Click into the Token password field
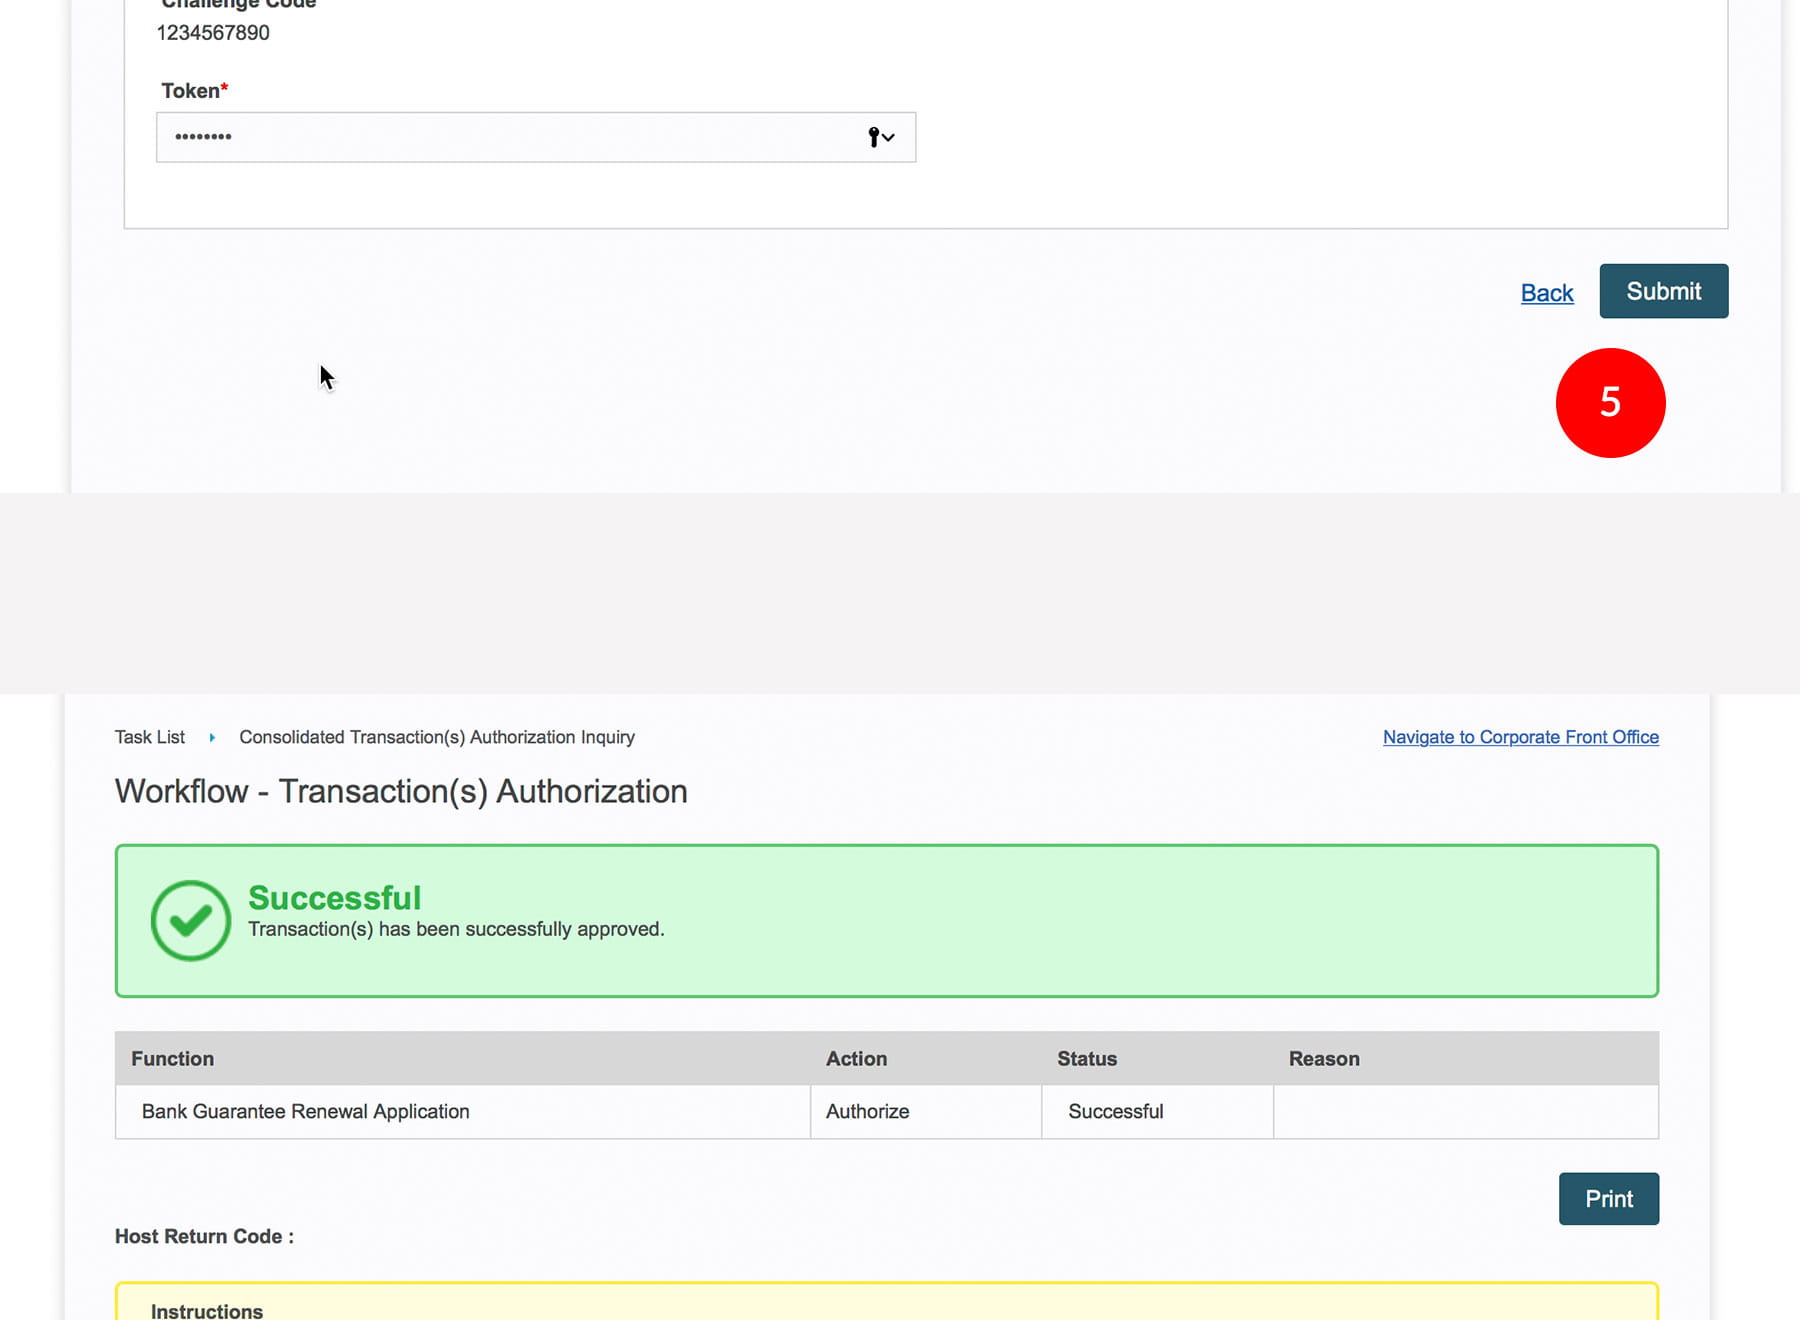Screen dimensions: 1800x1320 pos(500,137)
